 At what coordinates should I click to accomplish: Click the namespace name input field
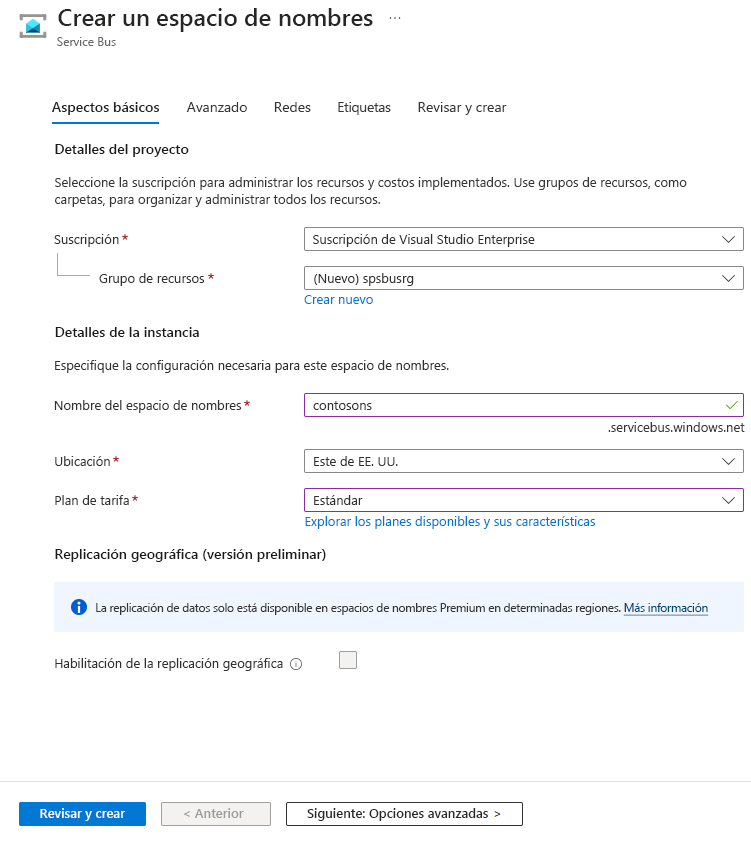tap(523, 405)
